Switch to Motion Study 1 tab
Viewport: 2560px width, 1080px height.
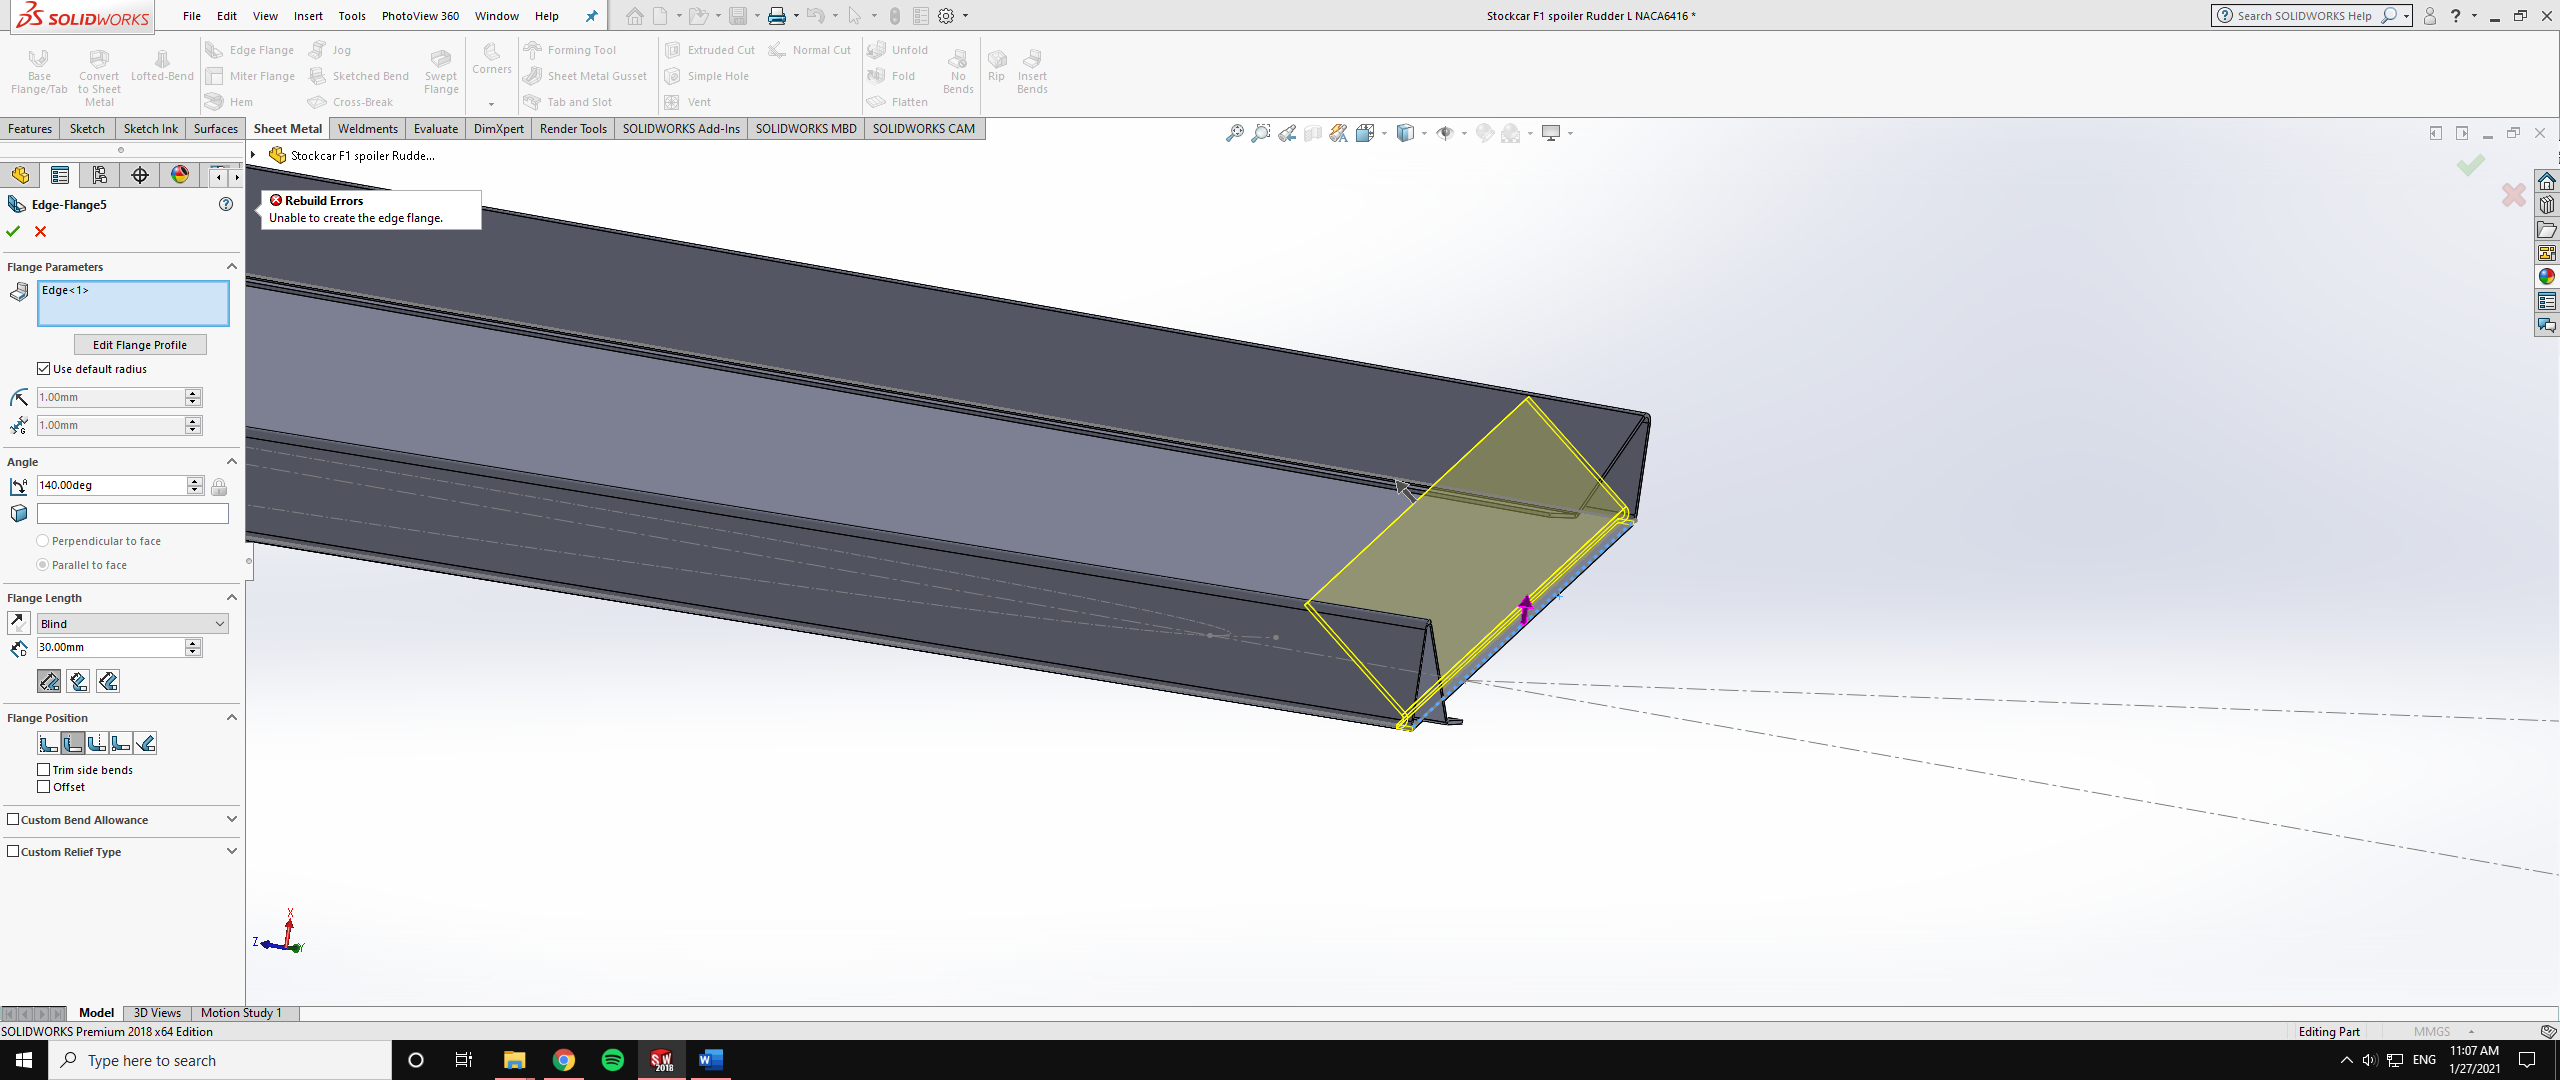(x=241, y=1013)
